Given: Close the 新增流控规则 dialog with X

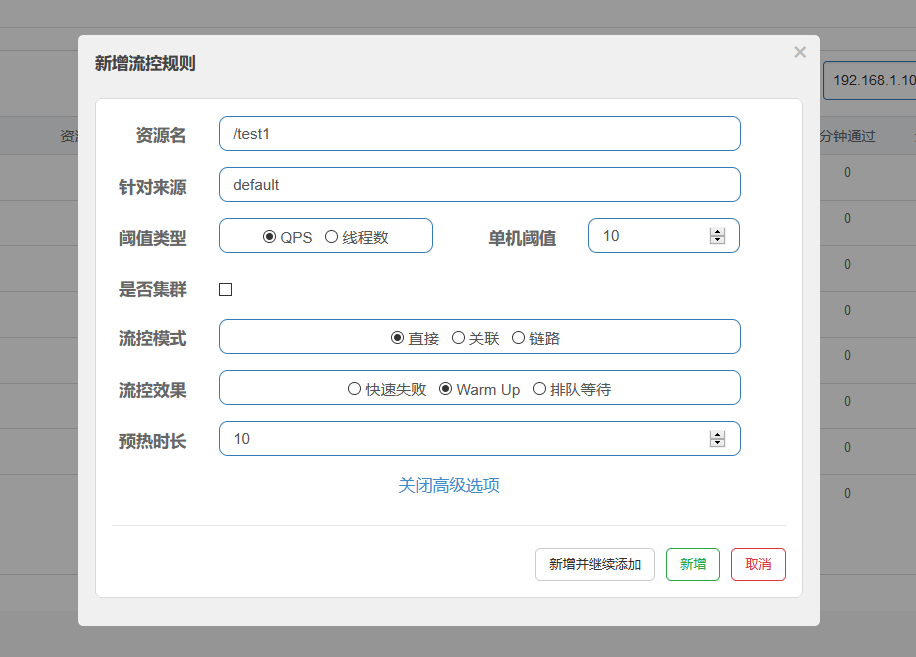Looking at the screenshot, I should 799,52.
